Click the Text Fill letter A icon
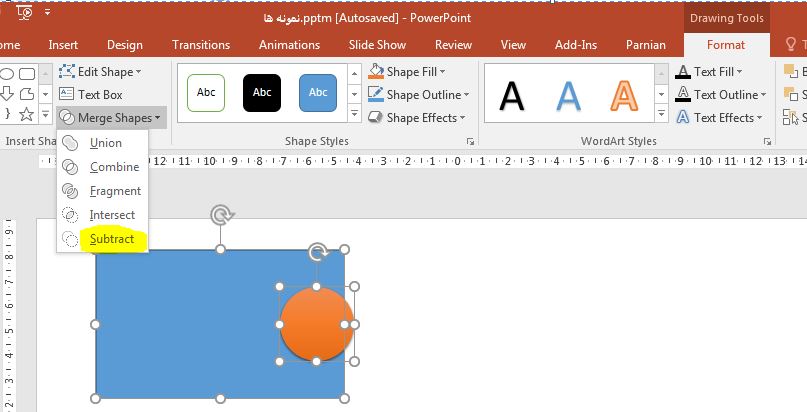 [x=682, y=71]
